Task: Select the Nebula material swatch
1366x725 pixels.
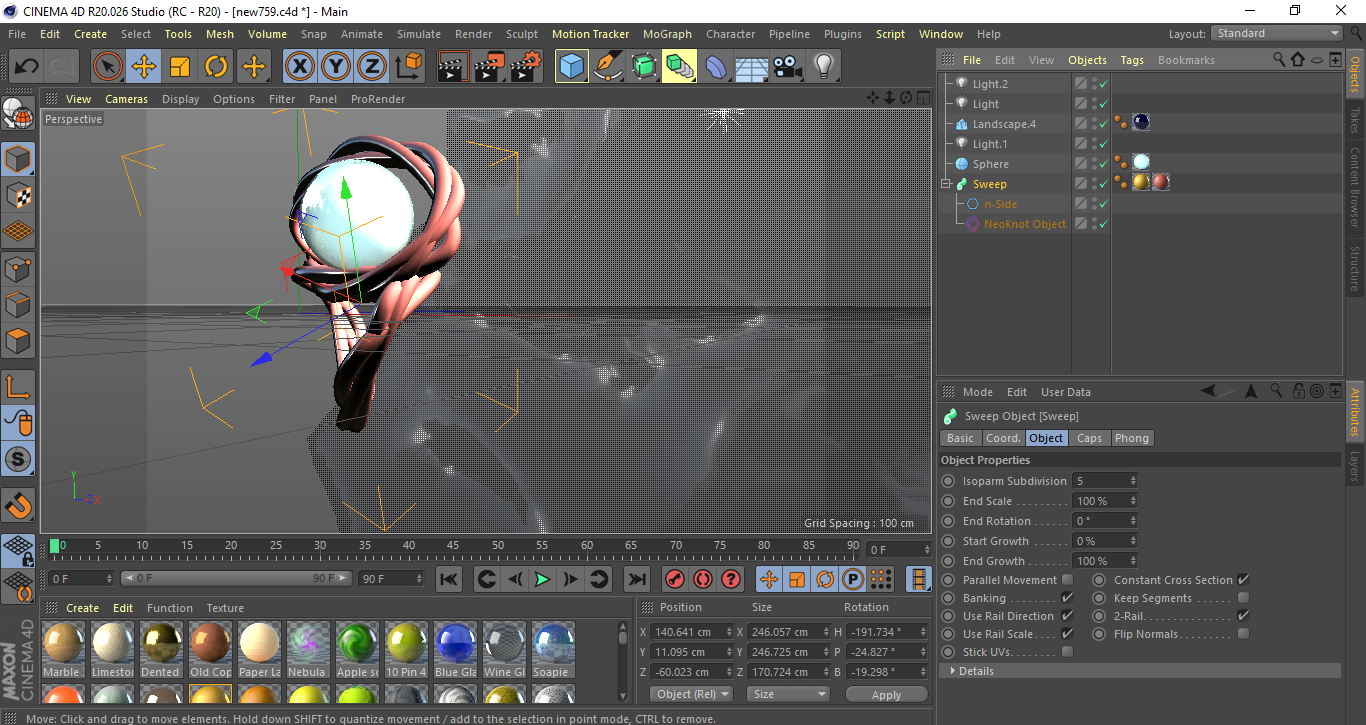Action: (x=308, y=649)
